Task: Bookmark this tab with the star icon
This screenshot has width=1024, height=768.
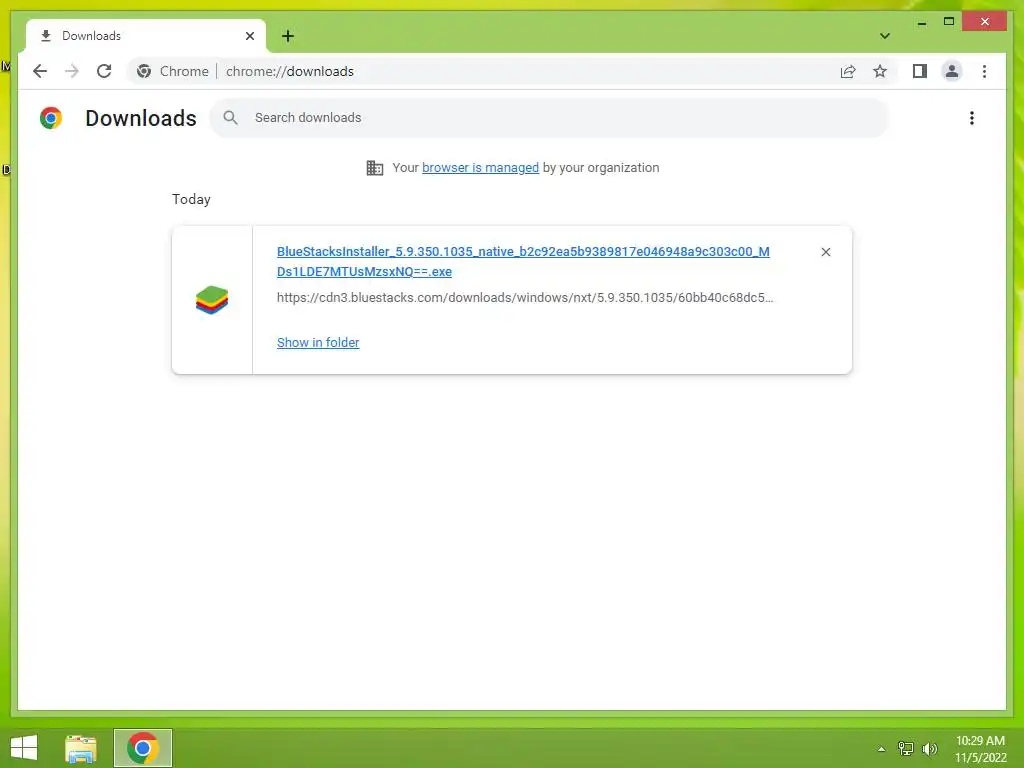Action: 880,71
